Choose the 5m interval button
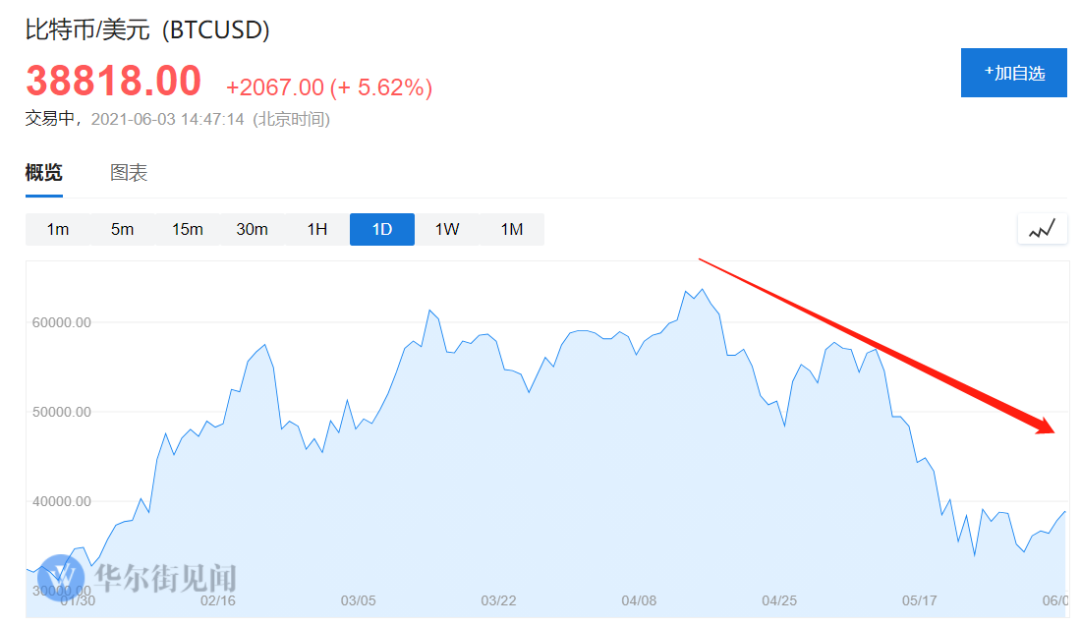1080x626 pixels. click(122, 229)
